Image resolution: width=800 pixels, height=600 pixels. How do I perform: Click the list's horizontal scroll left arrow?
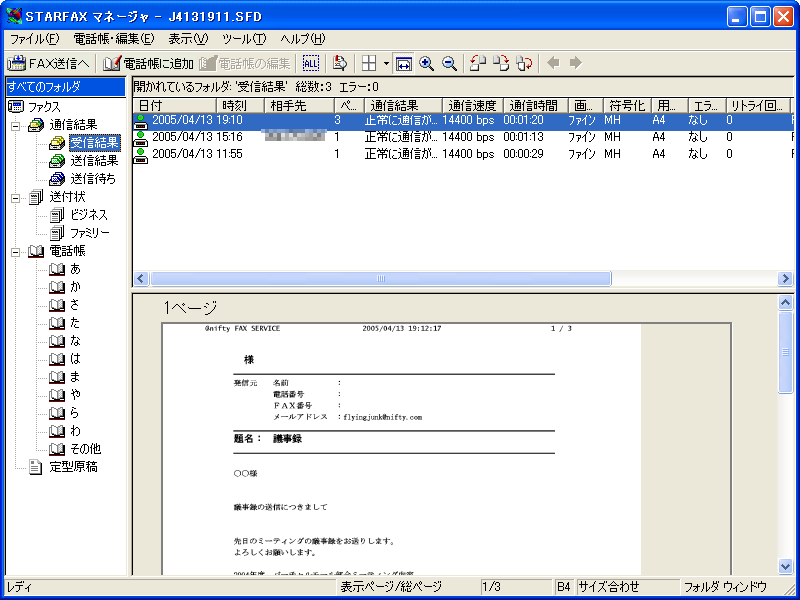[x=141, y=279]
